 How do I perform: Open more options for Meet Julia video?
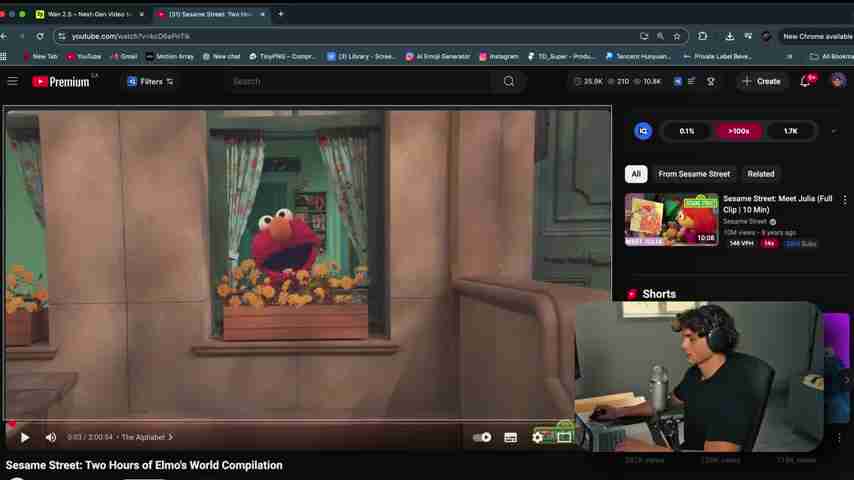click(x=844, y=200)
